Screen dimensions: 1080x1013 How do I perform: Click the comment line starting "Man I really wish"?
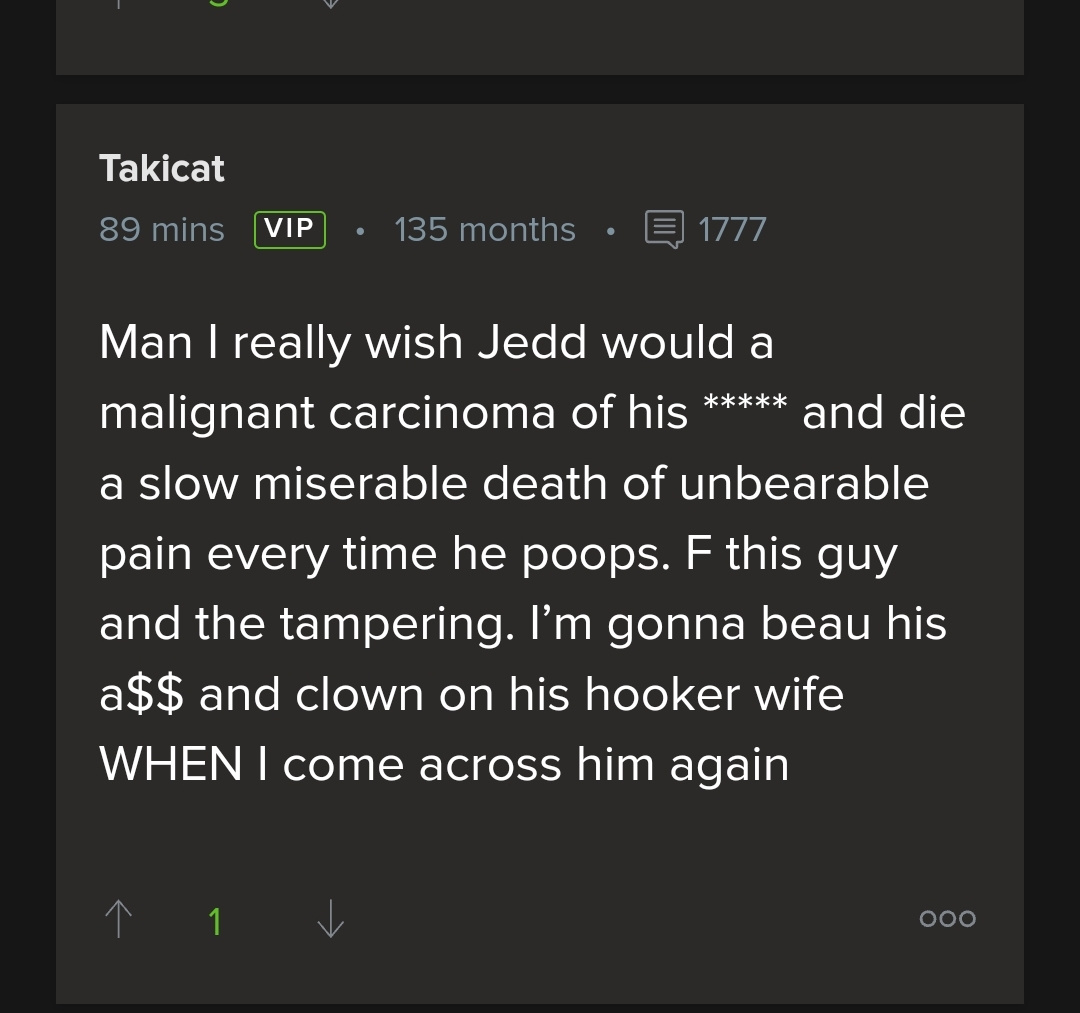(436, 343)
